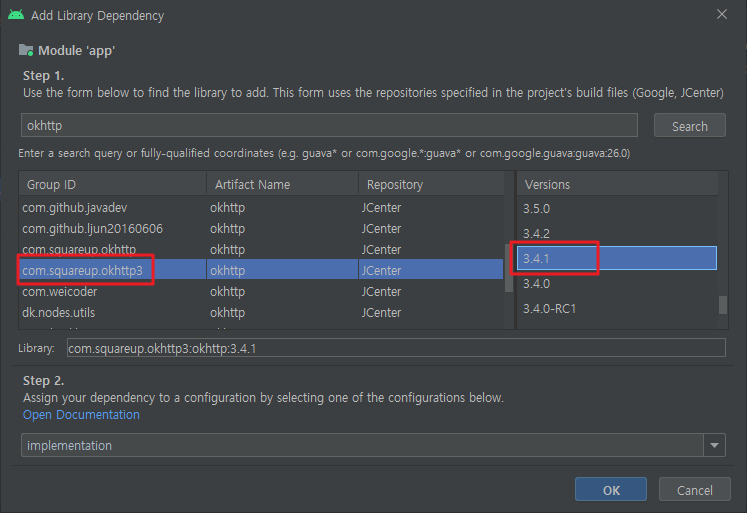Screen dimensions: 747x513
Task: Click the module folder icon beside 'app'
Action: 26,50
